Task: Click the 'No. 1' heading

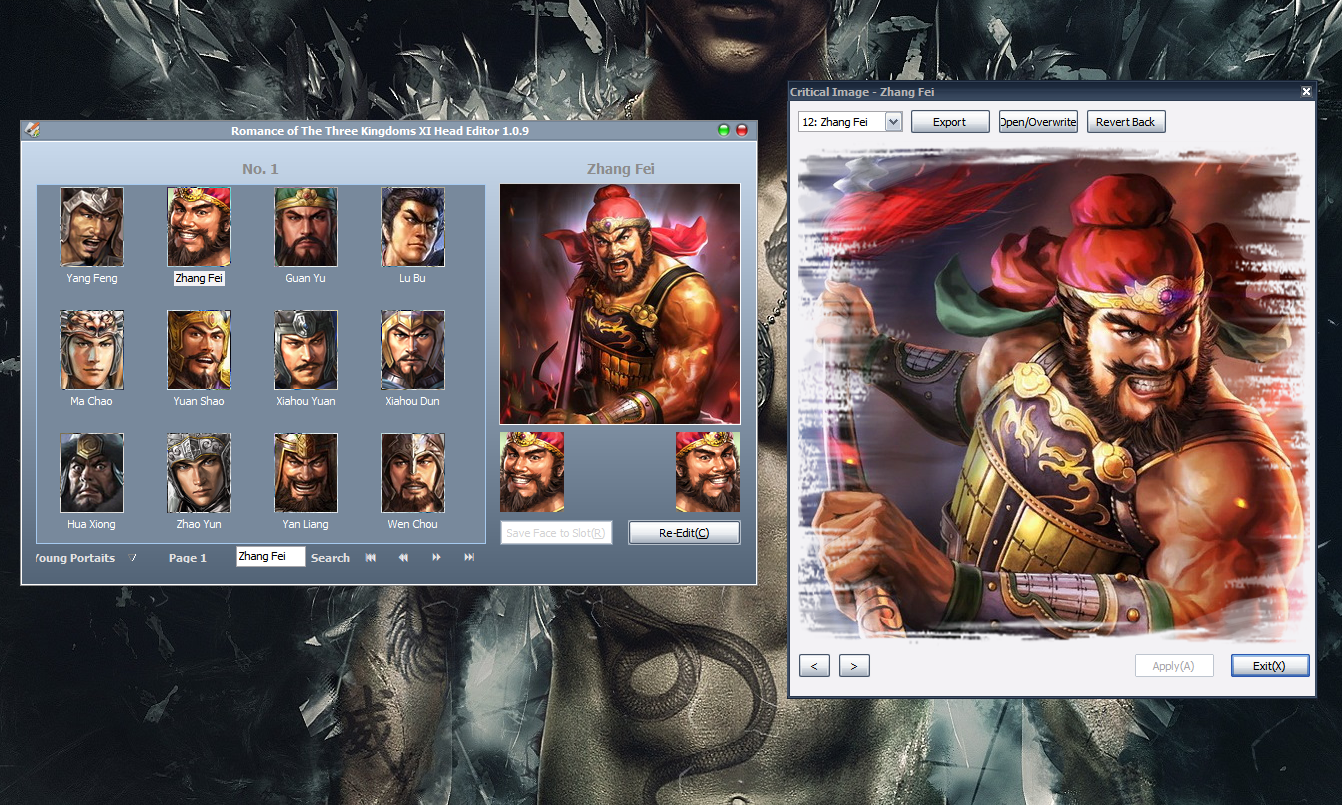Action: pos(260,169)
